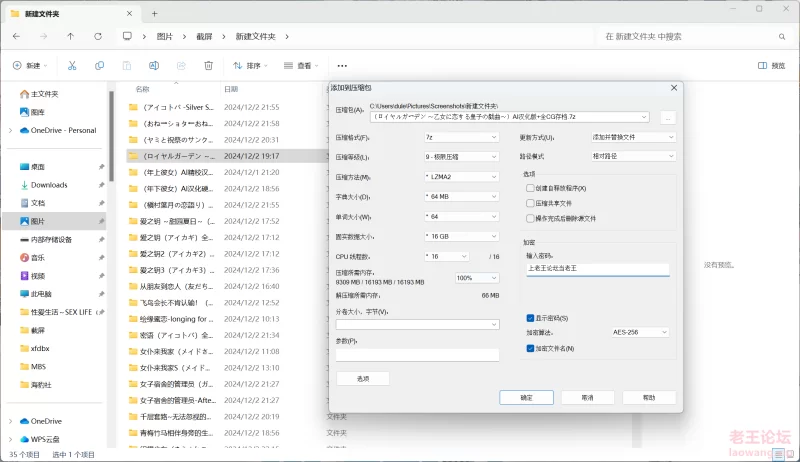The width and height of the screenshot is (800, 462).
Task: Open the 压缩方法 LZMA2 dropdown
Action: [461, 176]
